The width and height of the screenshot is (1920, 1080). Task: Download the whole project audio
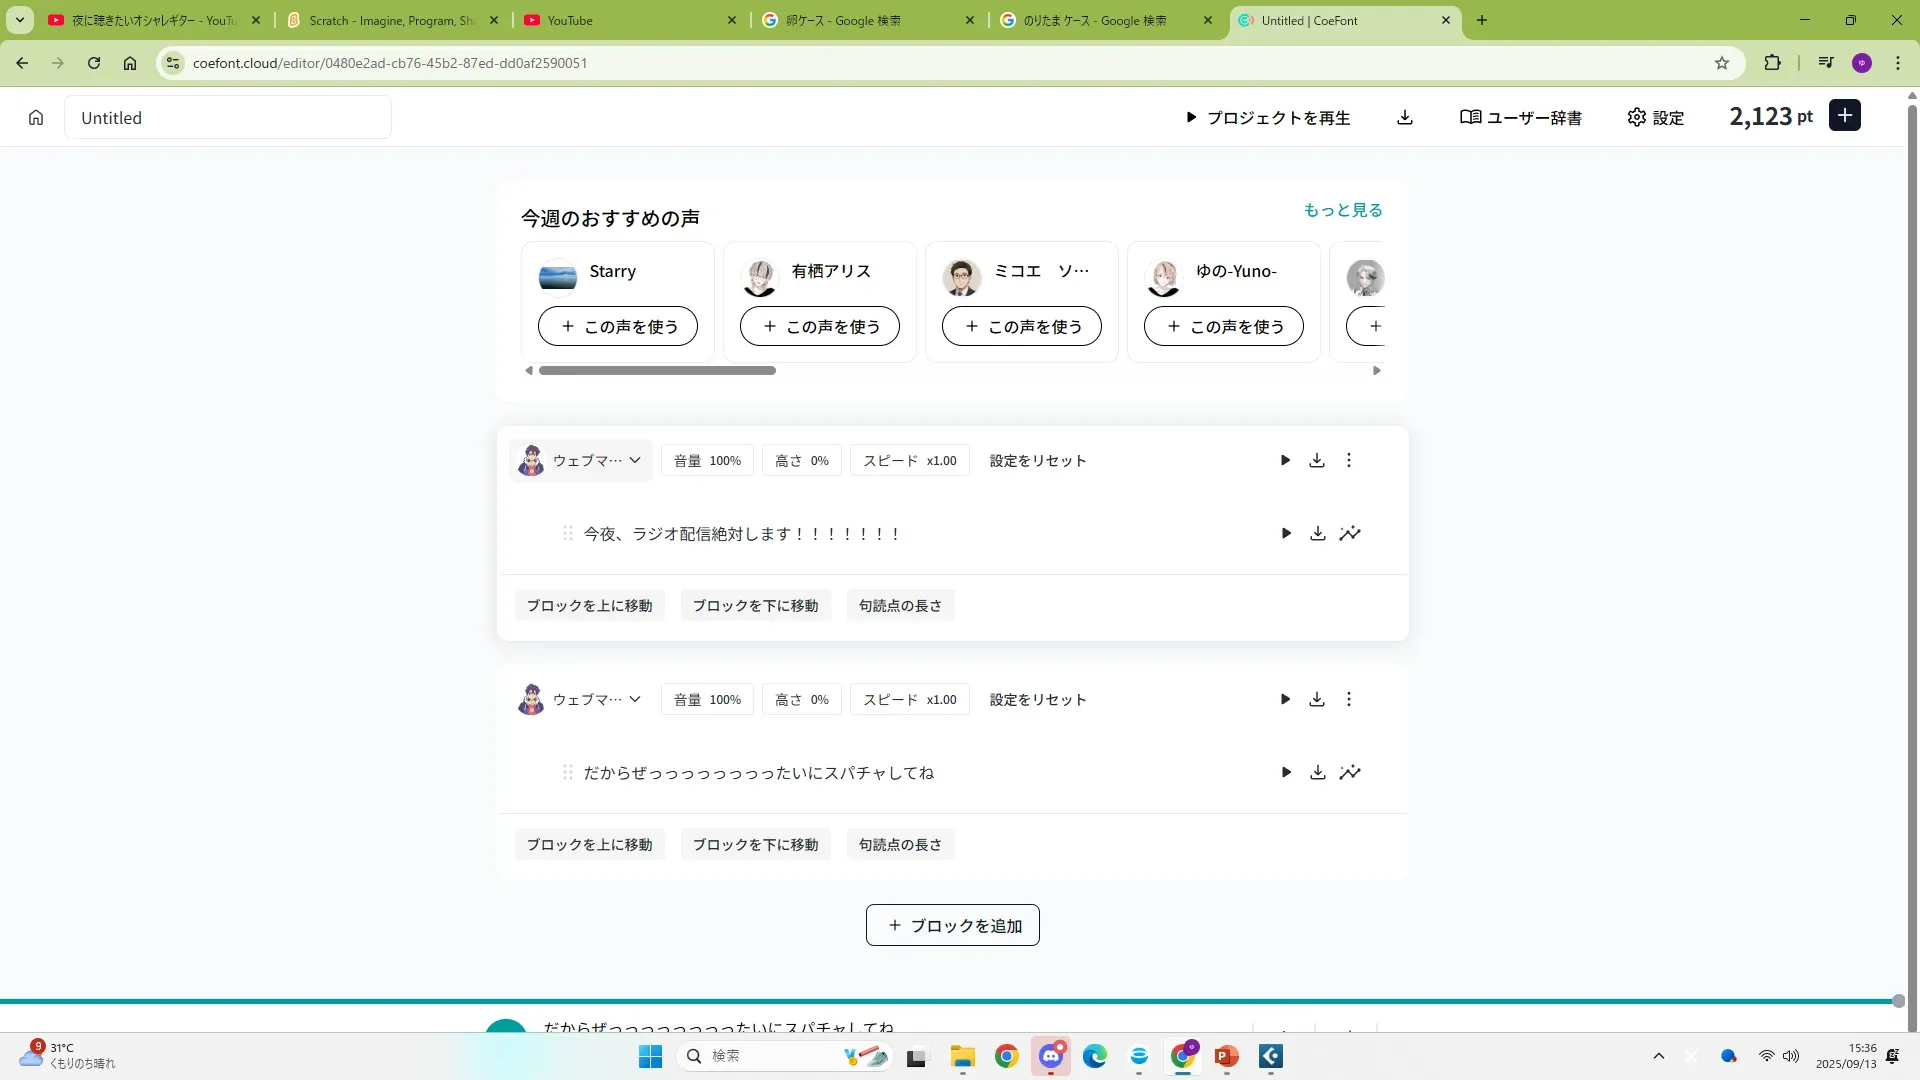pos(1405,118)
